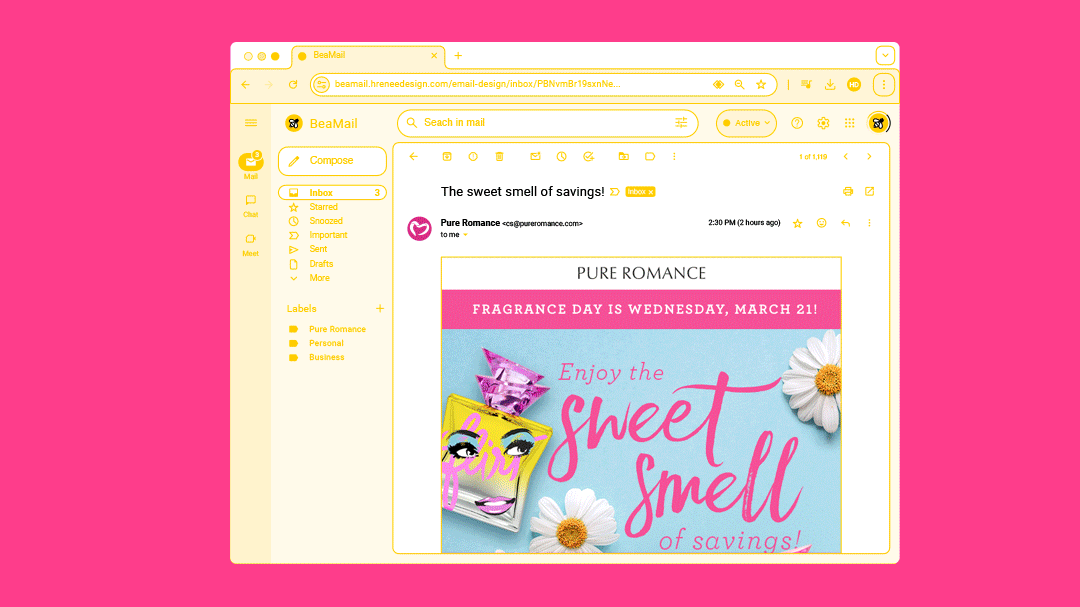The width and height of the screenshot is (1080, 607).
Task: Bookmark this page star icon
Action: (761, 85)
